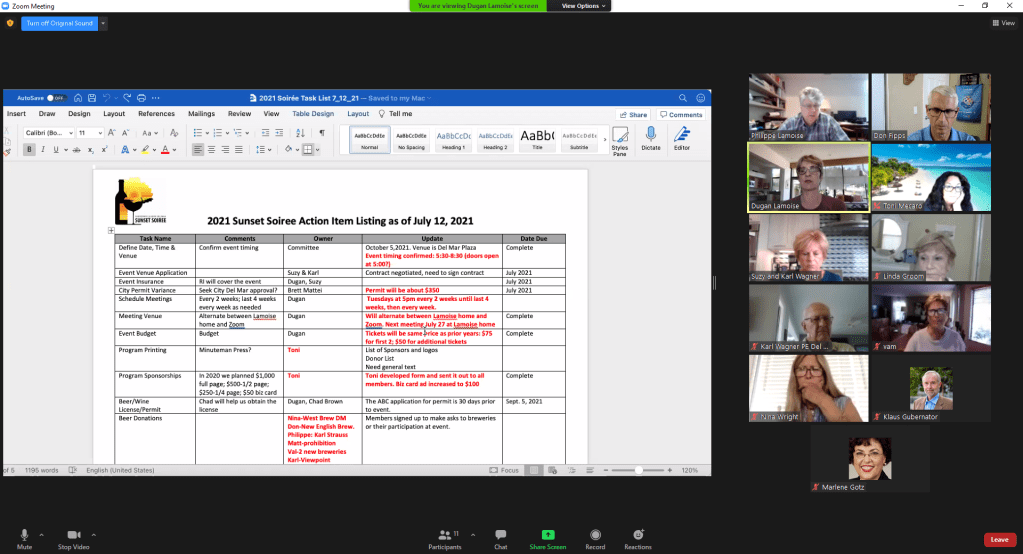Expand the font size dropdown
This screenshot has height=554, width=1023.
(x=99, y=133)
